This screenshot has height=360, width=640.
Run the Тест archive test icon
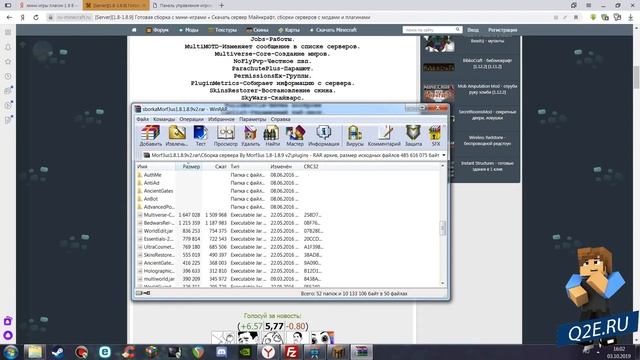[200, 136]
